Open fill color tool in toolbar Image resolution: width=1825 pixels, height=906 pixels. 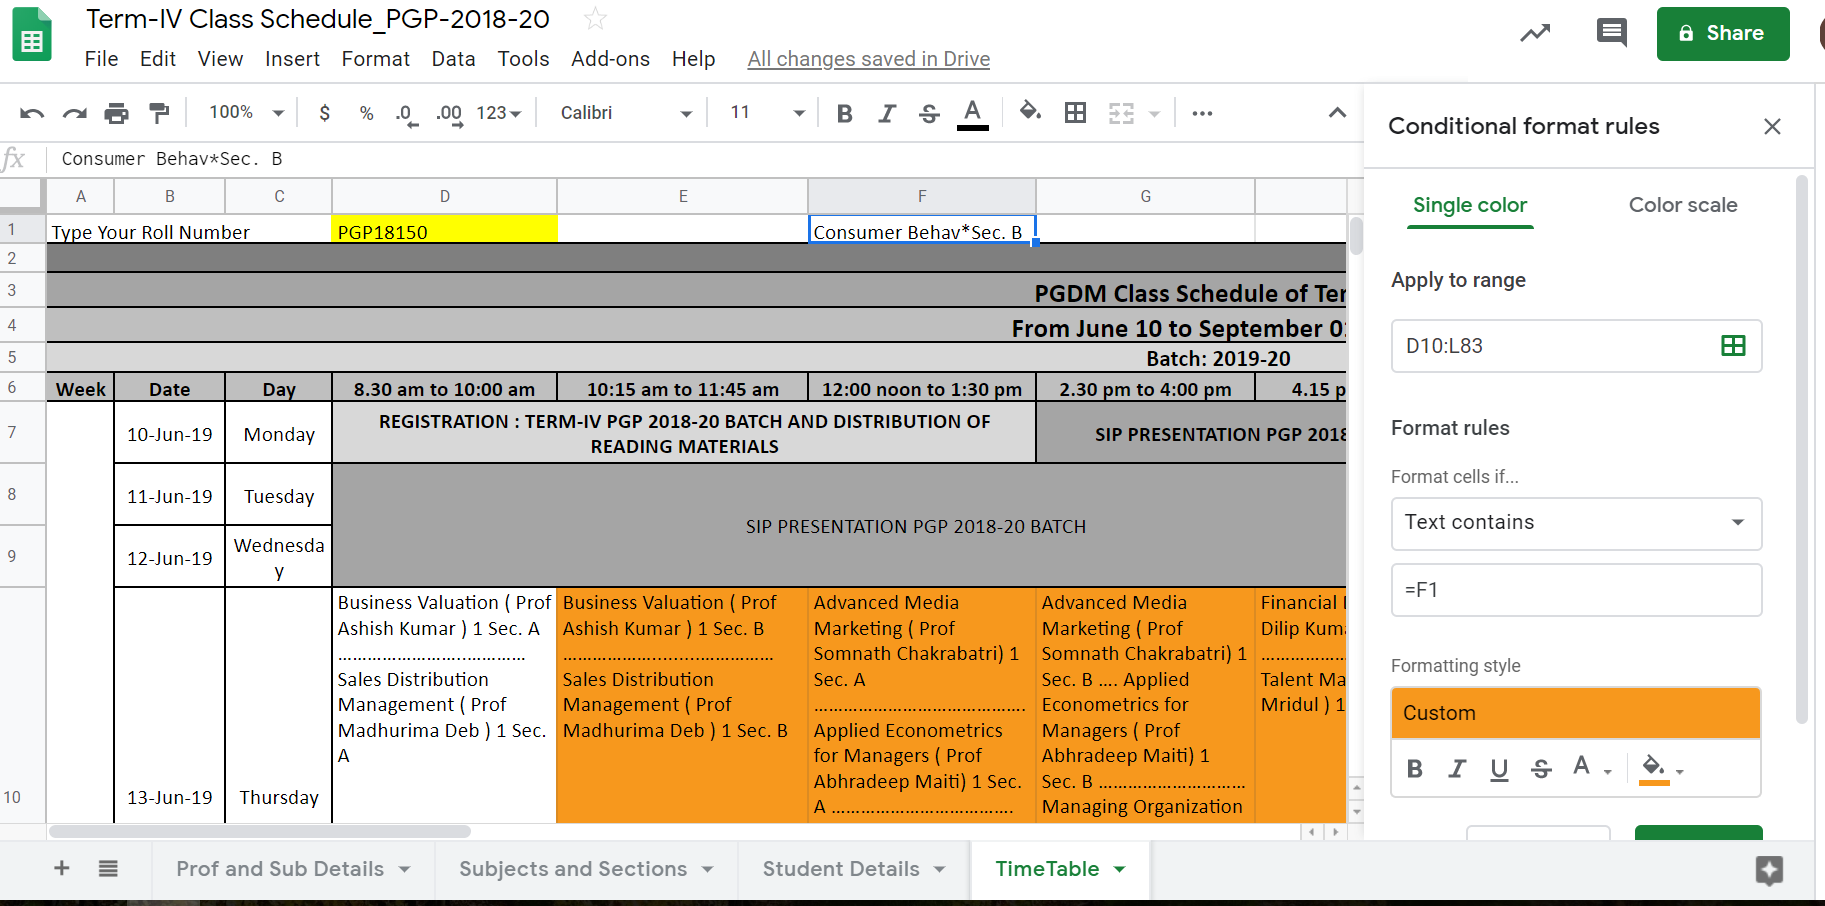(x=1030, y=111)
